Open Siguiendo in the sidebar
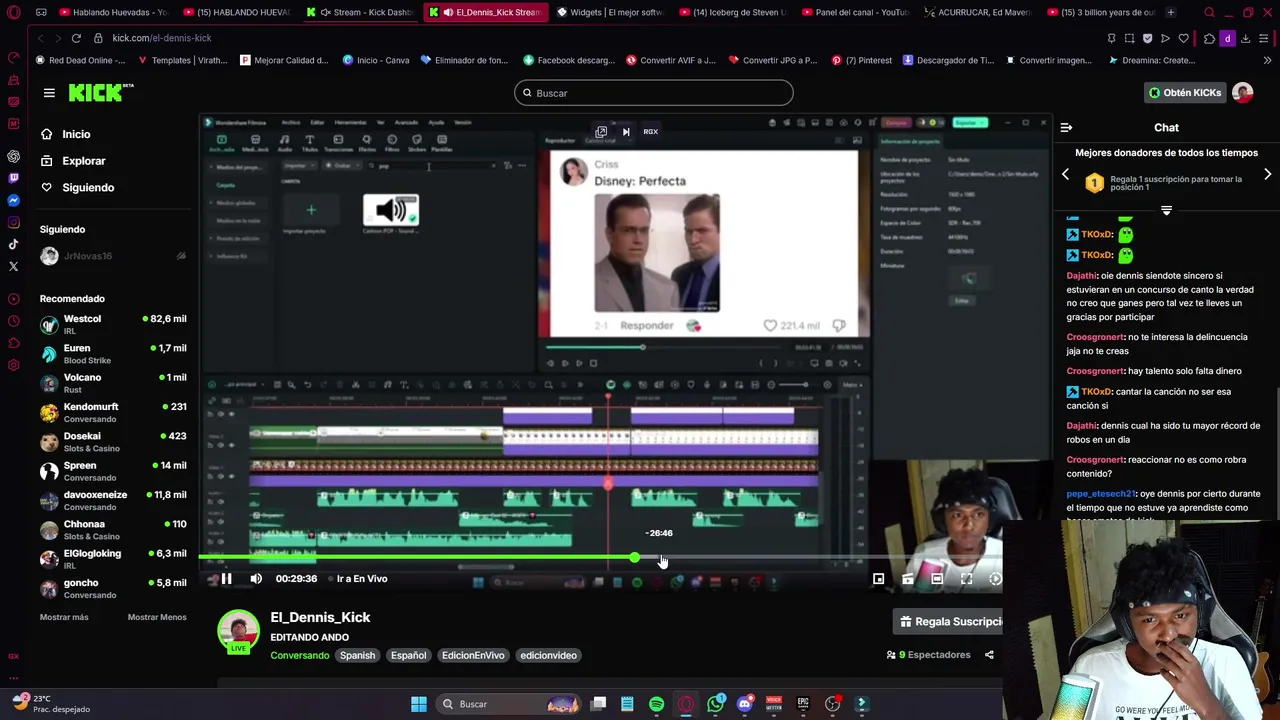The height and width of the screenshot is (720, 1280). (78, 188)
